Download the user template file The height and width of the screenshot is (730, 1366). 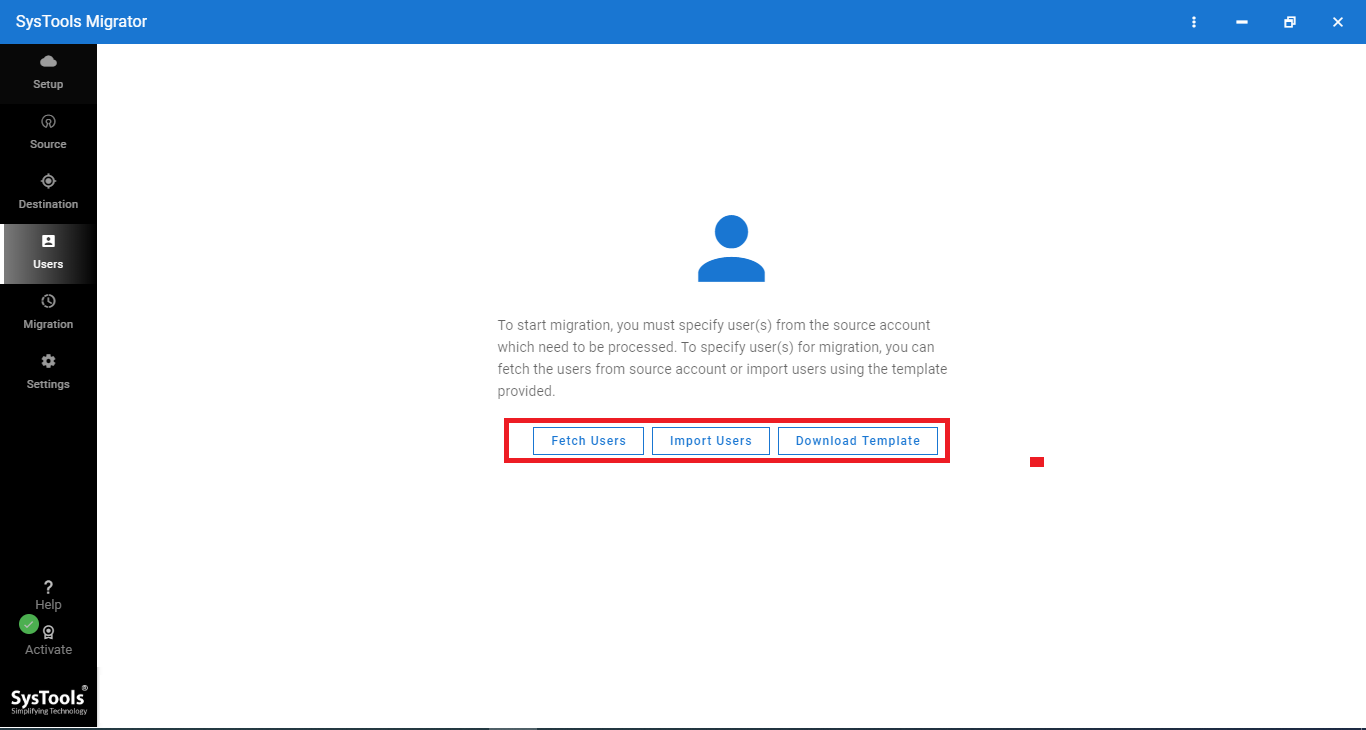pyautogui.click(x=858, y=441)
